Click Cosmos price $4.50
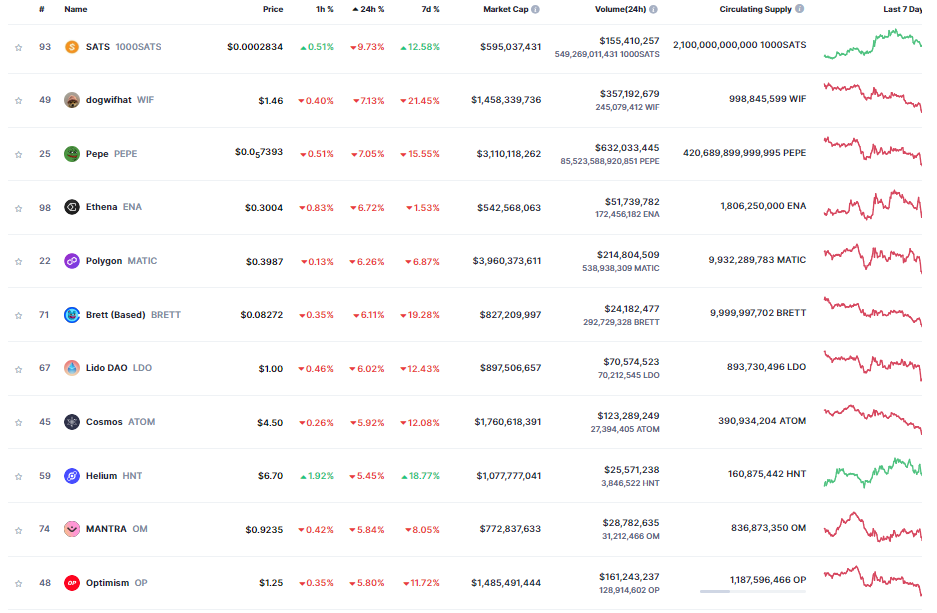This screenshot has height=613, width=937. coord(270,422)
